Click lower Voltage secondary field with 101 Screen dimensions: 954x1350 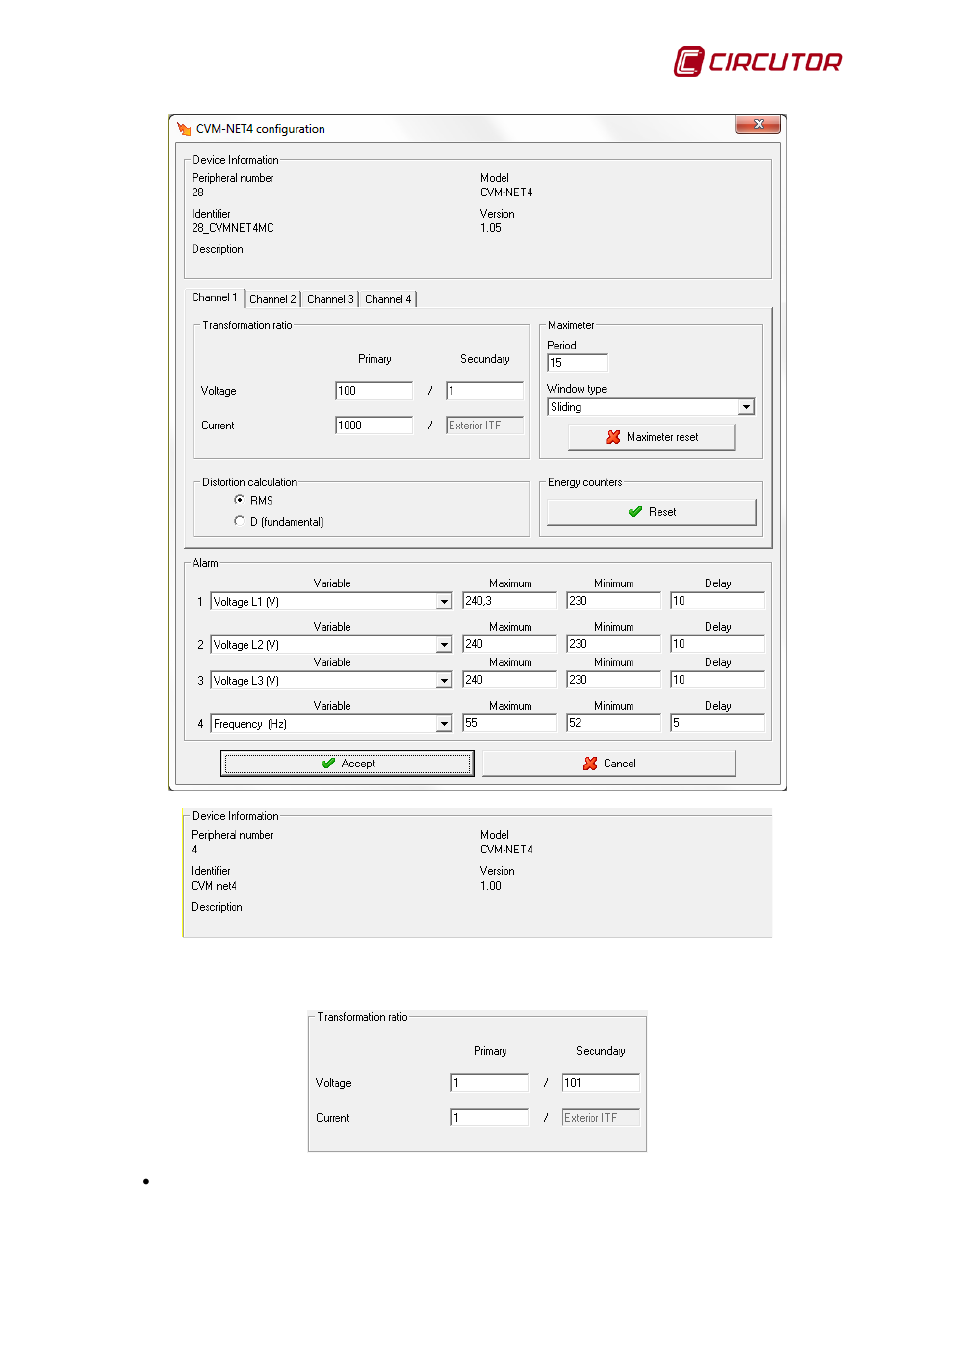601,1083
